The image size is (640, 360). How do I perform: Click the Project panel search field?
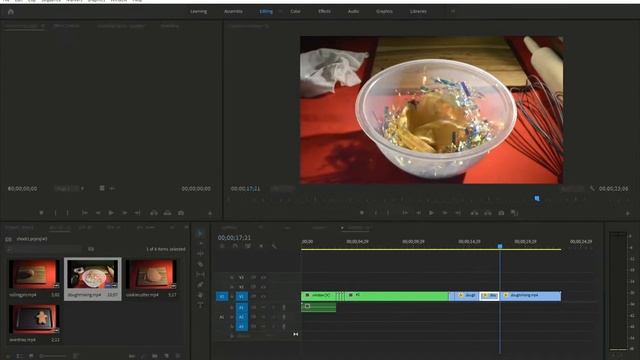point(45,249)
